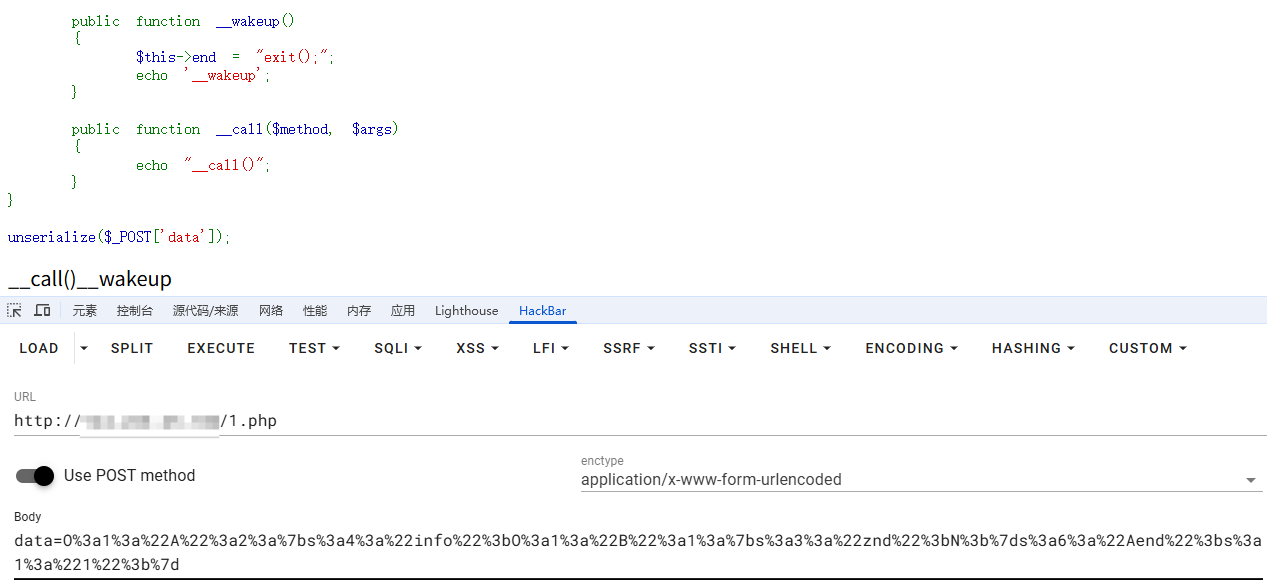
Task: Open the XSS payload menu
Action: pyautogui.click(x=477, y=348)
